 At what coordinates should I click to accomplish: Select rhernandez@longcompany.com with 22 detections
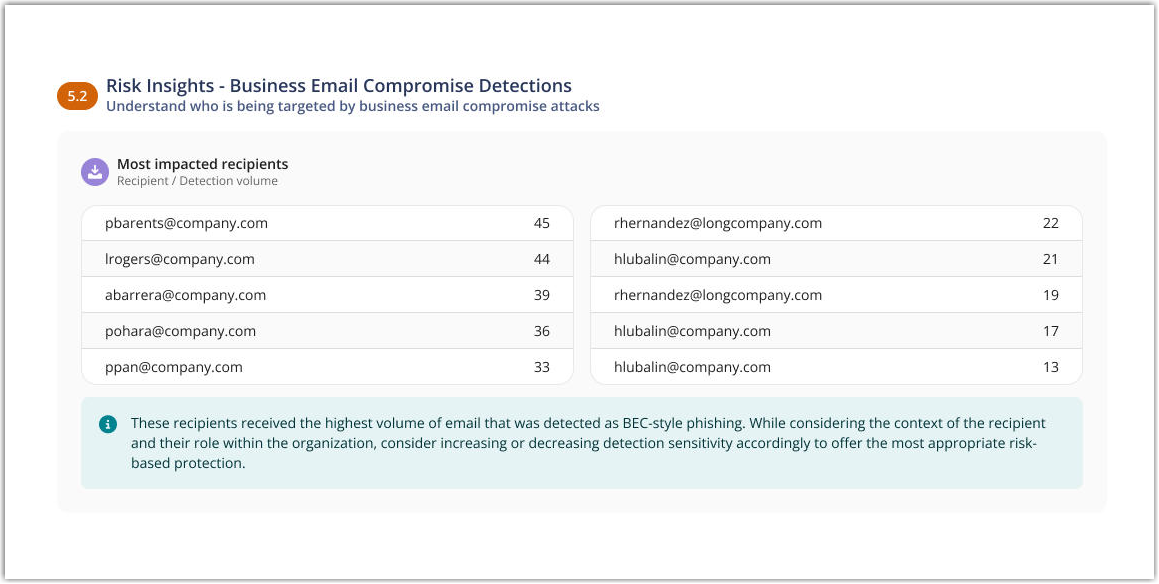(718, 223)
